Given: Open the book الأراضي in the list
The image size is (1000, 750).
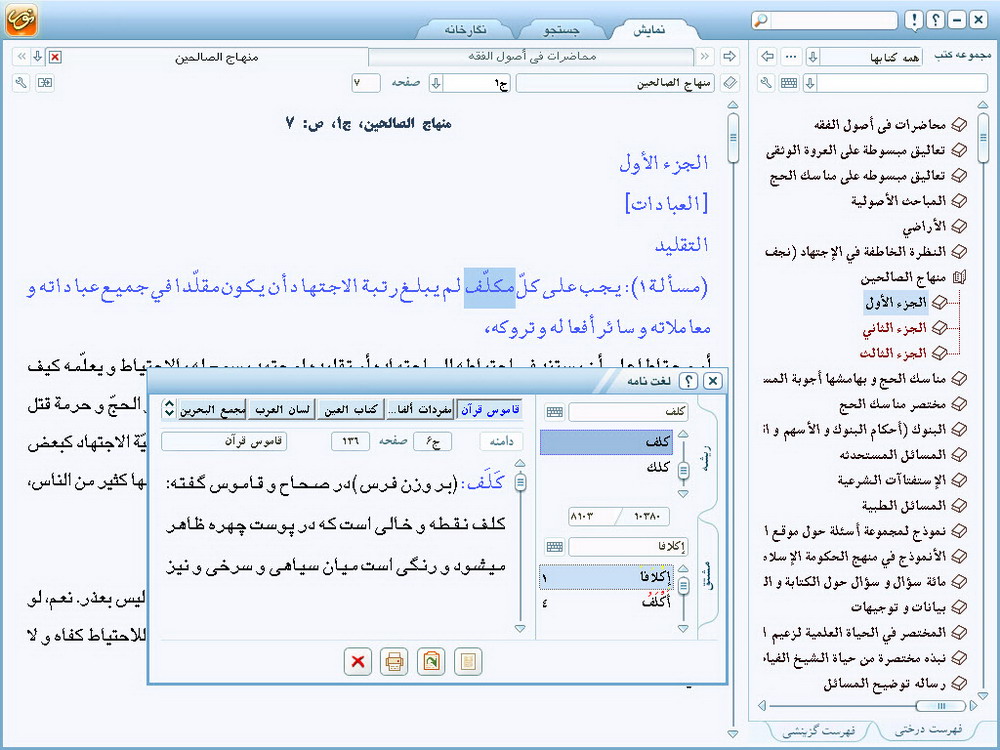Looking at the screenshot, I should coord(924,227).
